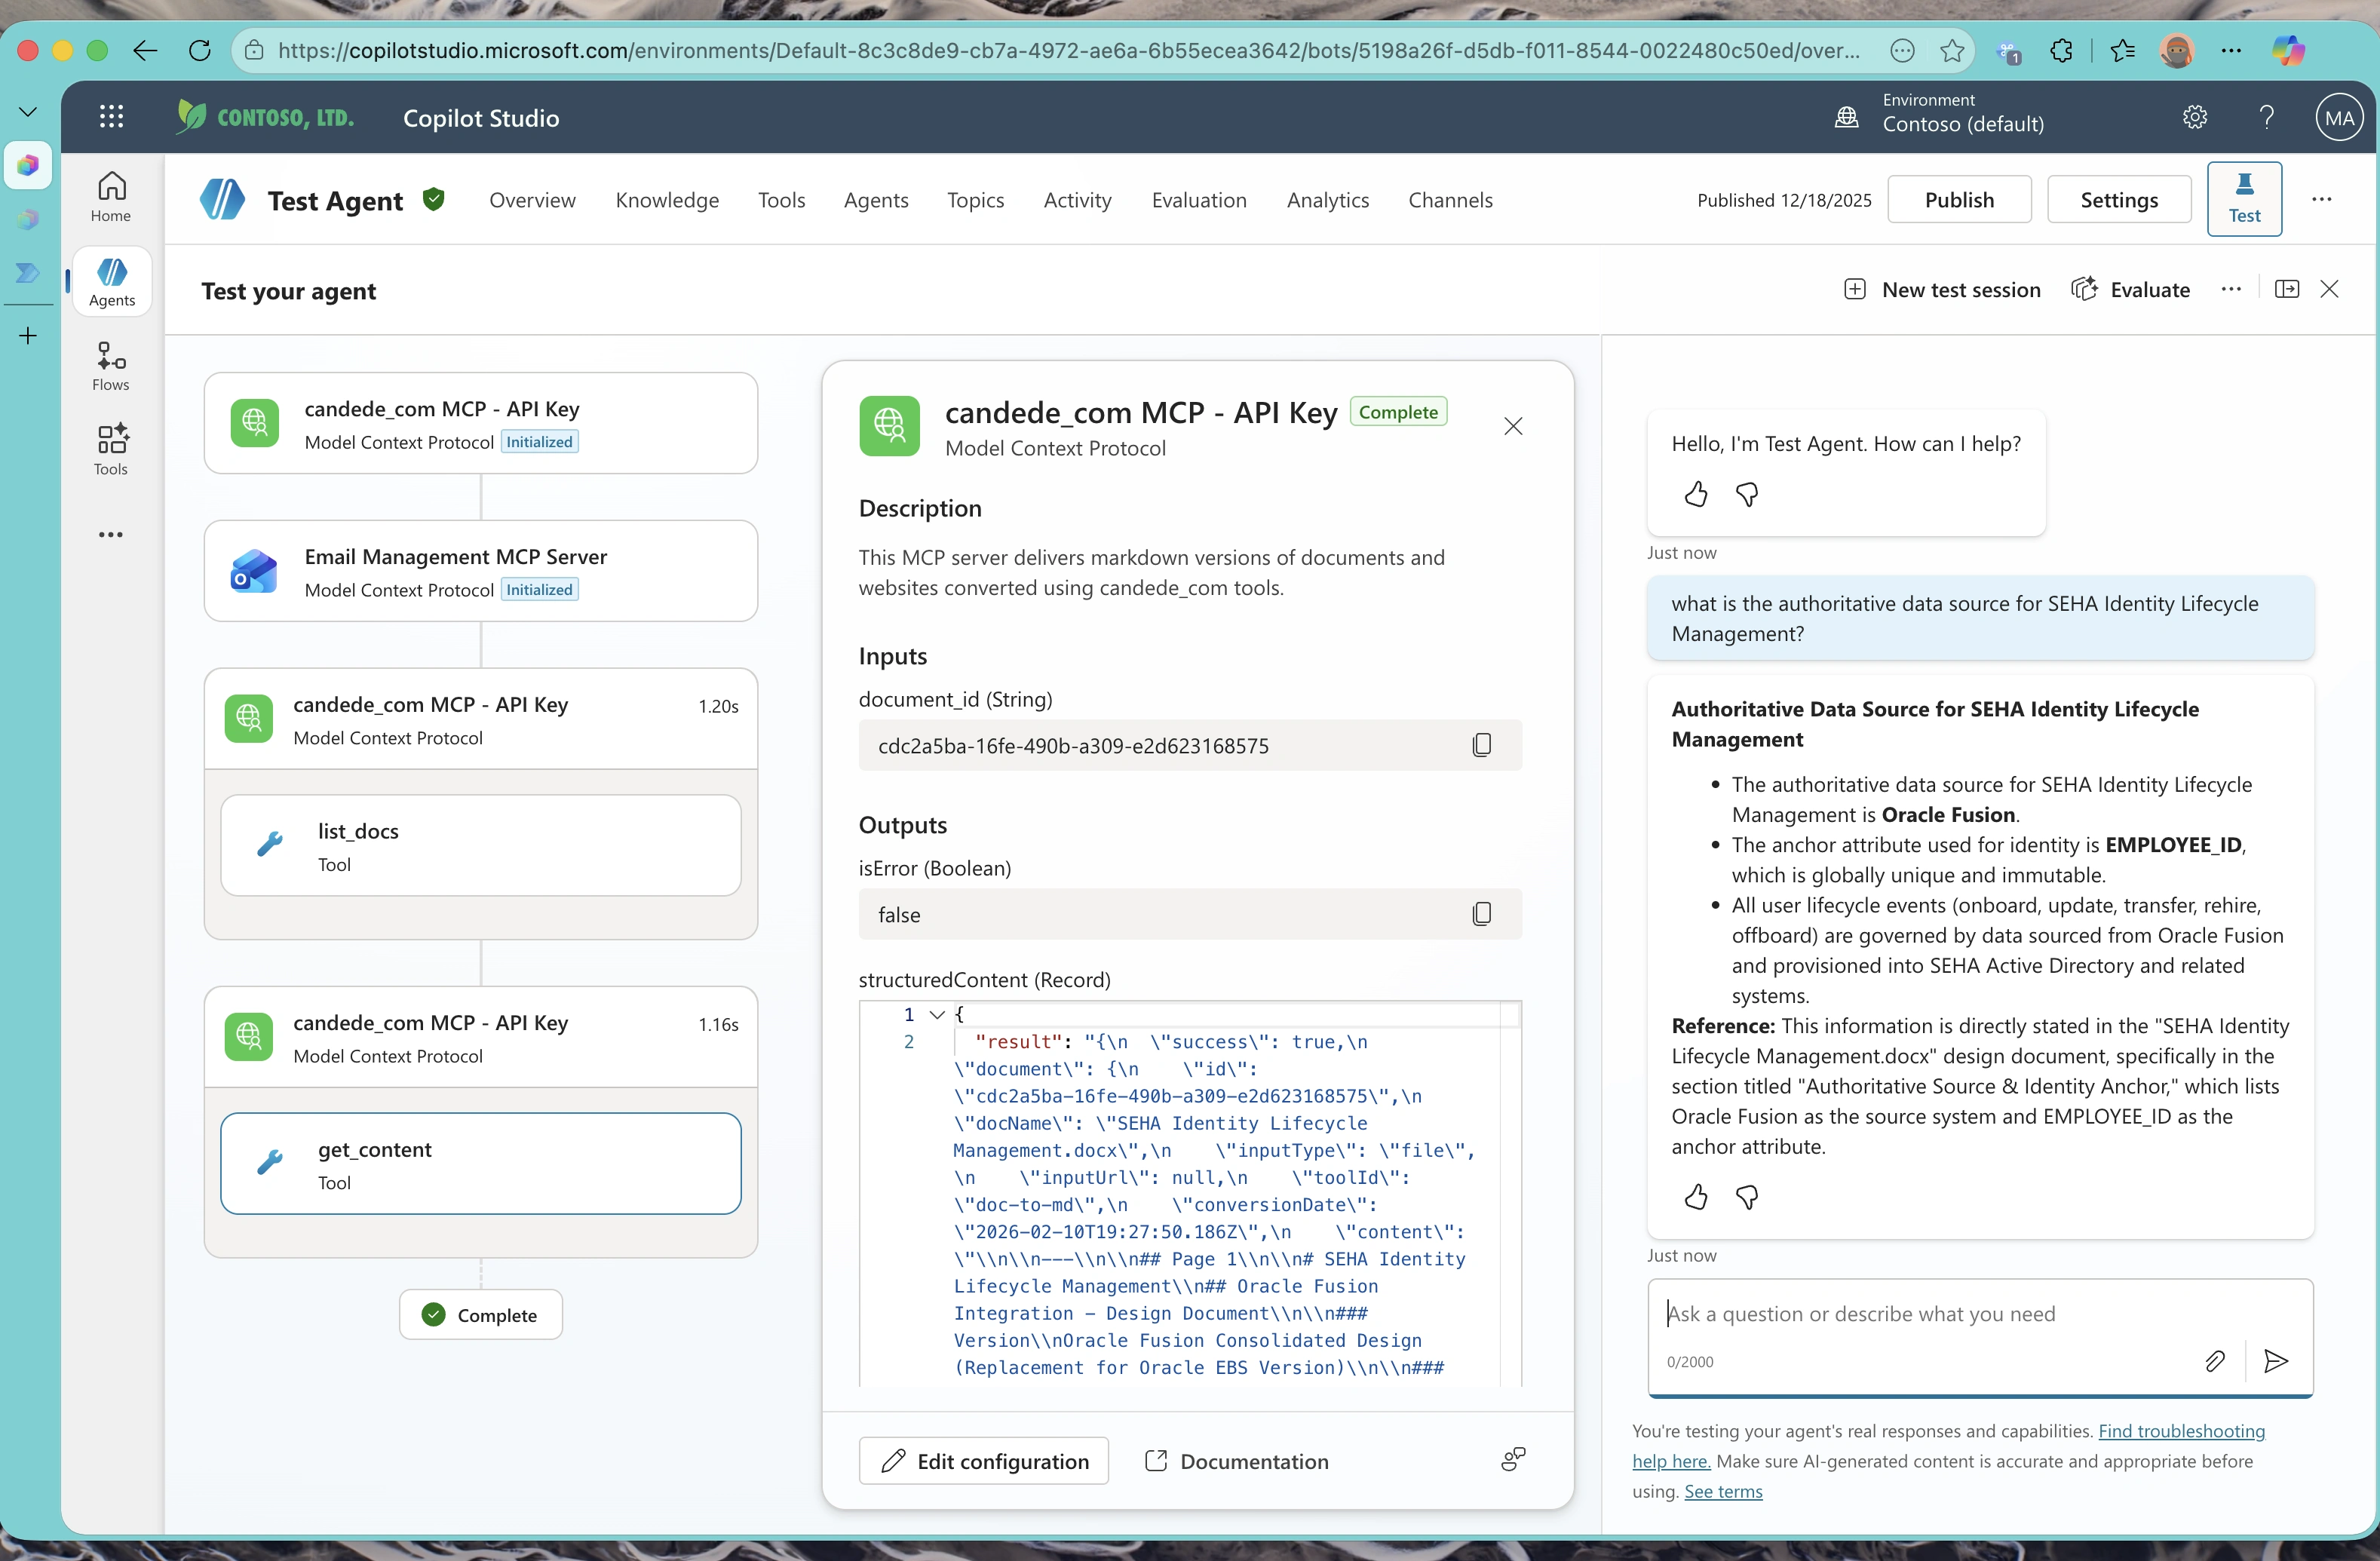
Task: Open the Analytics tab
Action: point(1327,200)
